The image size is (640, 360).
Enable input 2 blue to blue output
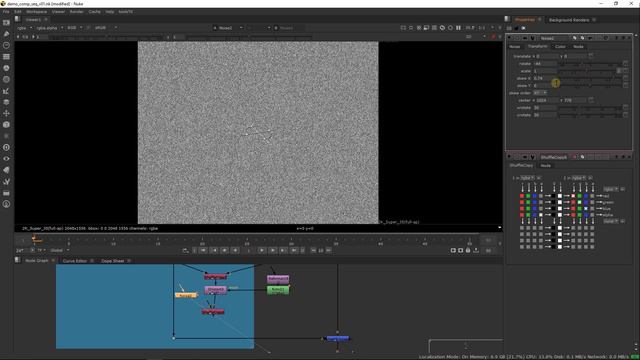[586, 209]
